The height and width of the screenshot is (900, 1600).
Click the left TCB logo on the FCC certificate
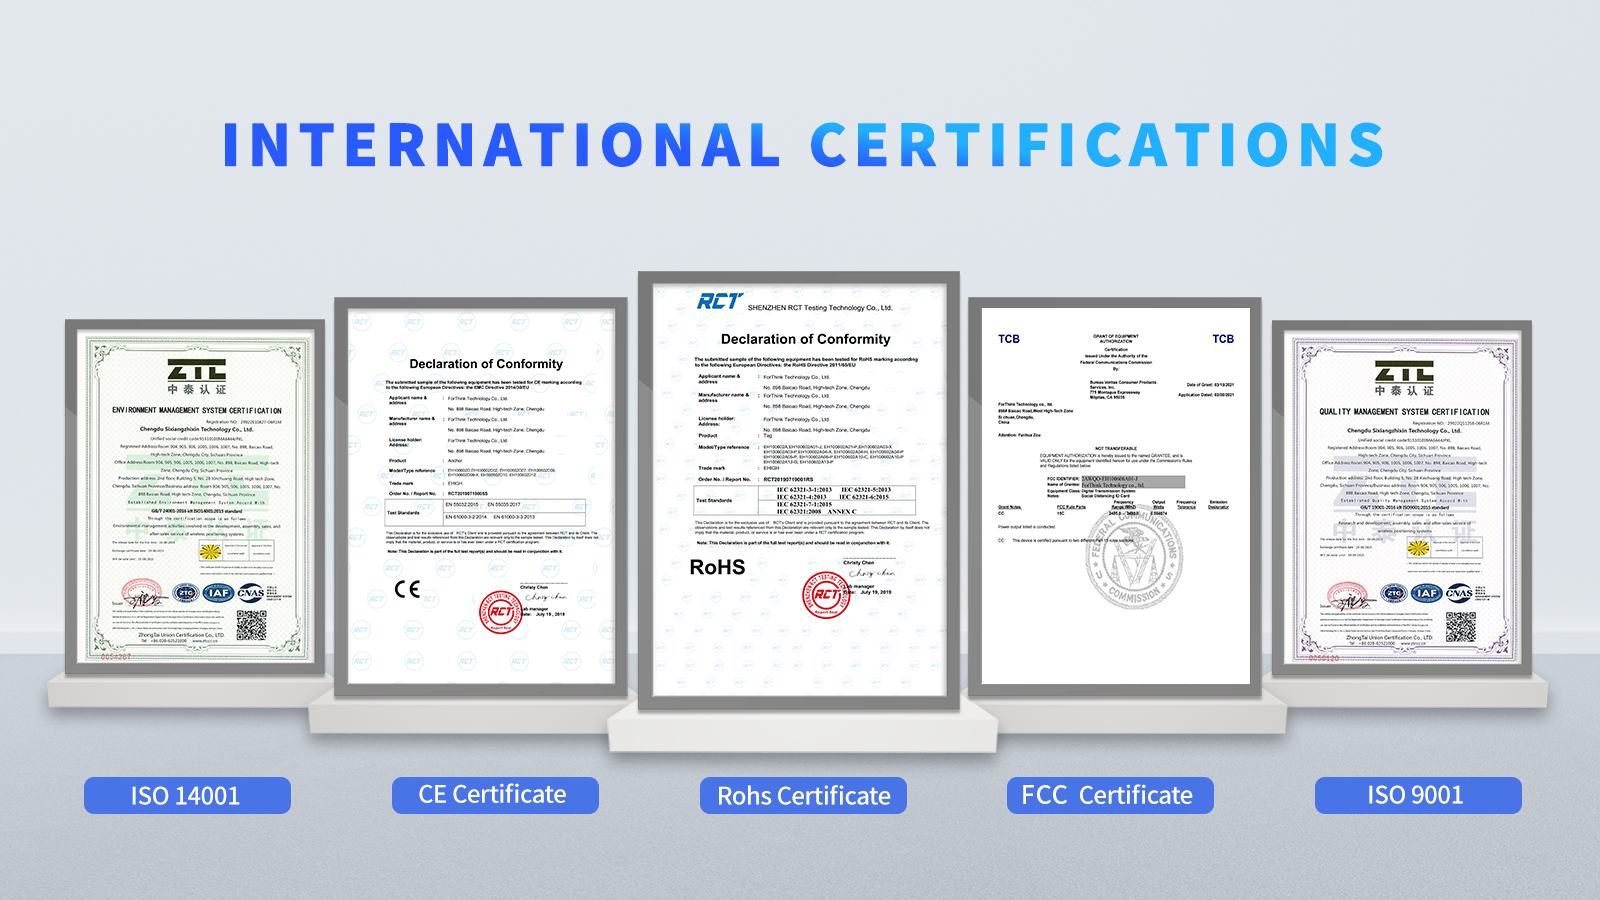(1008, 339)
